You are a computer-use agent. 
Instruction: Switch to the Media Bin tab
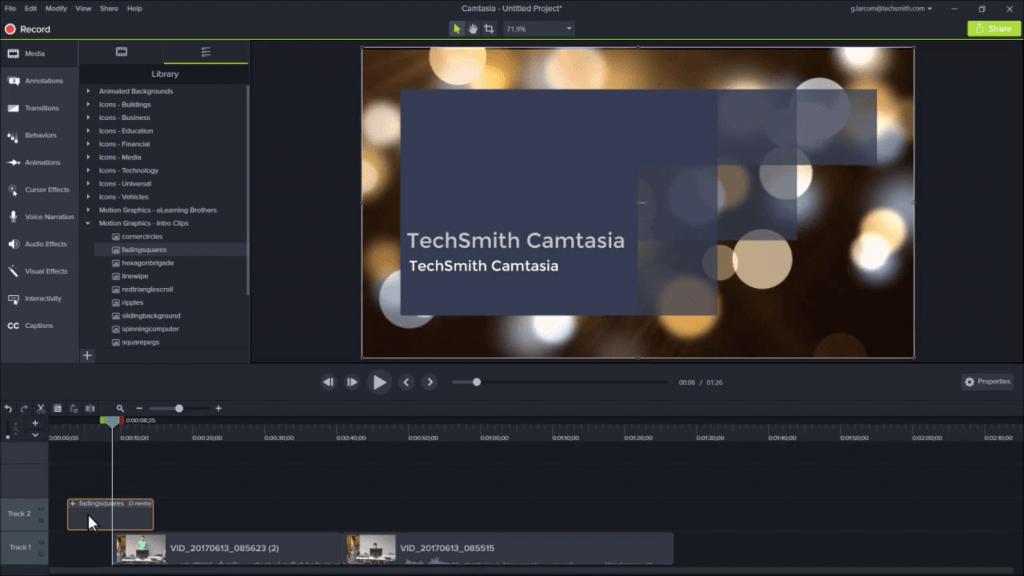point(121,52)
